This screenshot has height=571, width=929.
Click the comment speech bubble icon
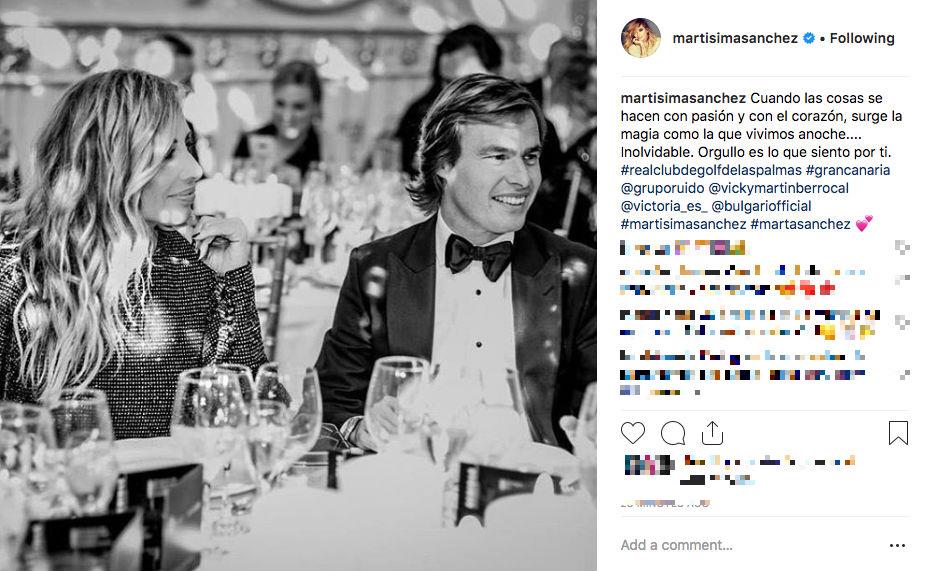673,433
